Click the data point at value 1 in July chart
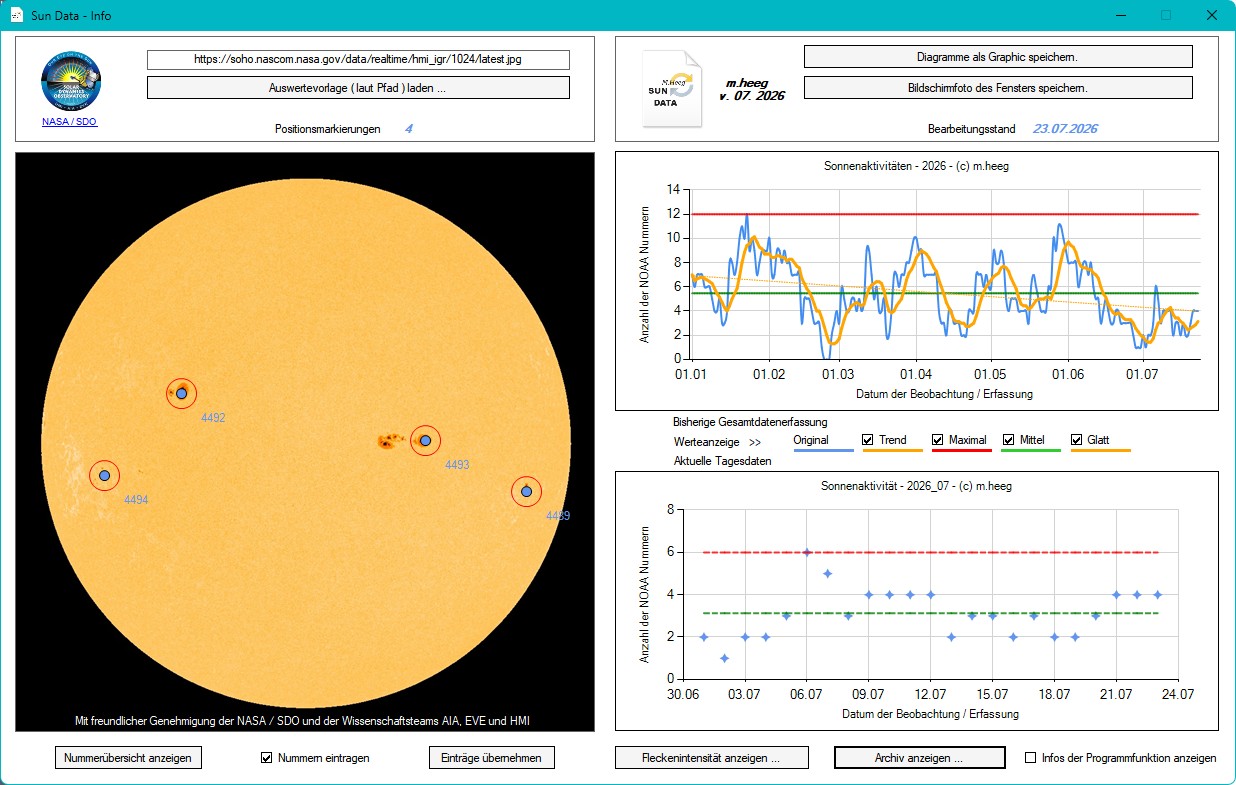 pyautogui.click(x=724, y=658)
